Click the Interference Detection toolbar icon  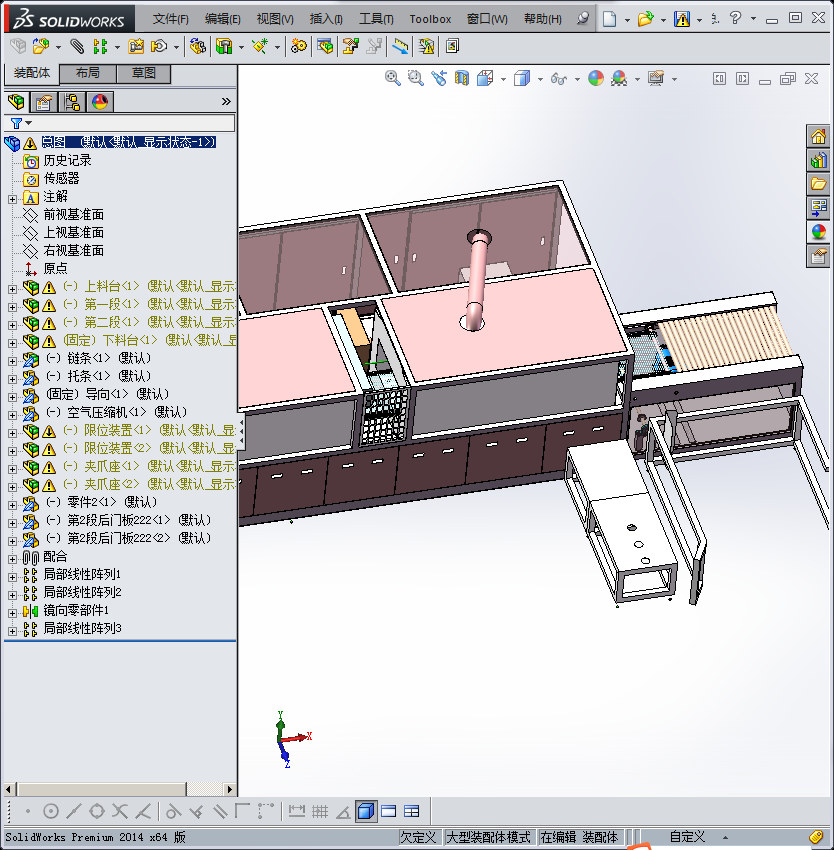click(427, 47)
